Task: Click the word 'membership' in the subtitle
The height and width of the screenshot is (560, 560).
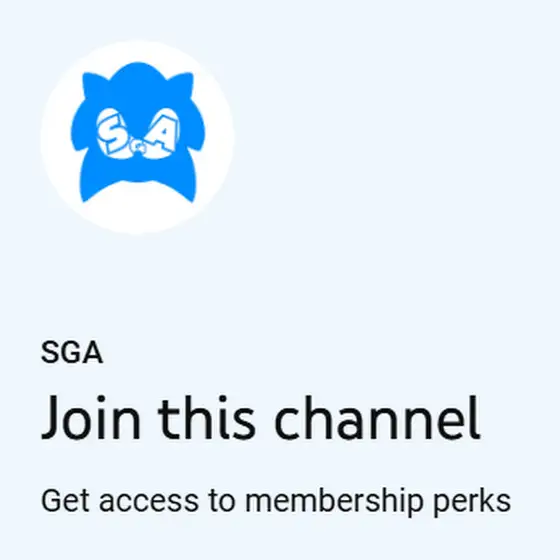Action: point(334,502)
